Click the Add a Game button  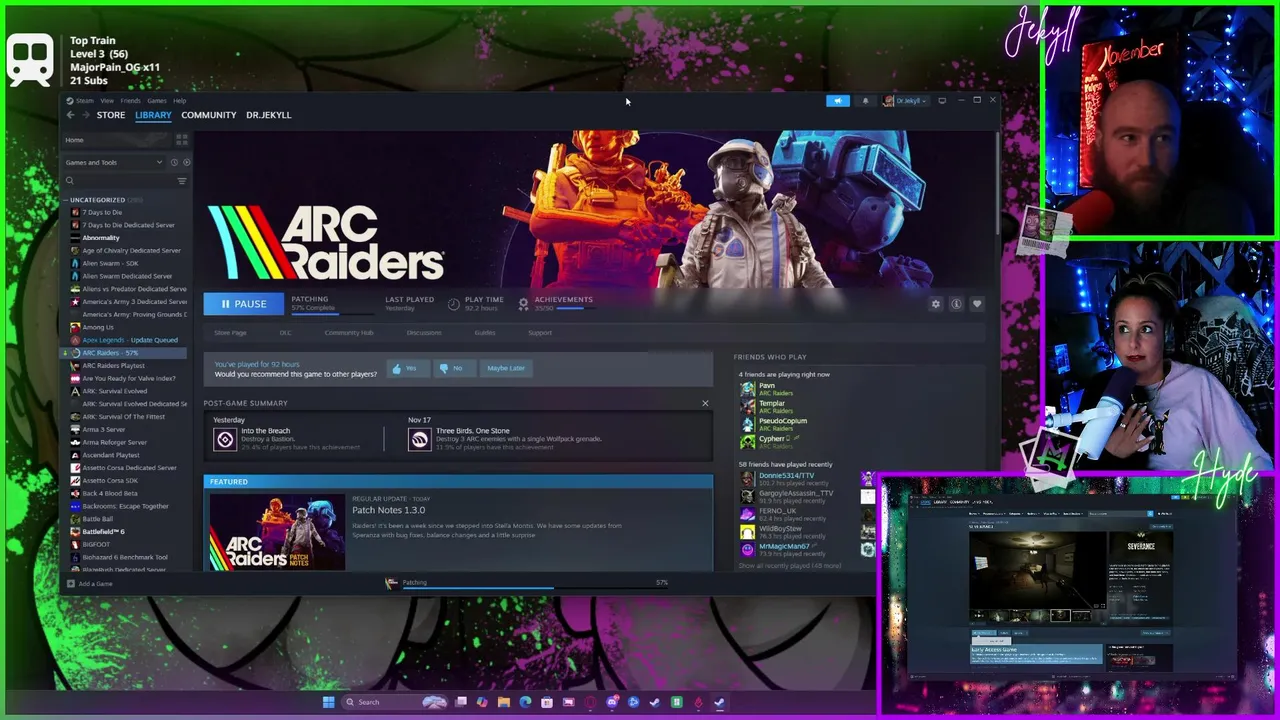pyautogui.click(x=89, y=584)
